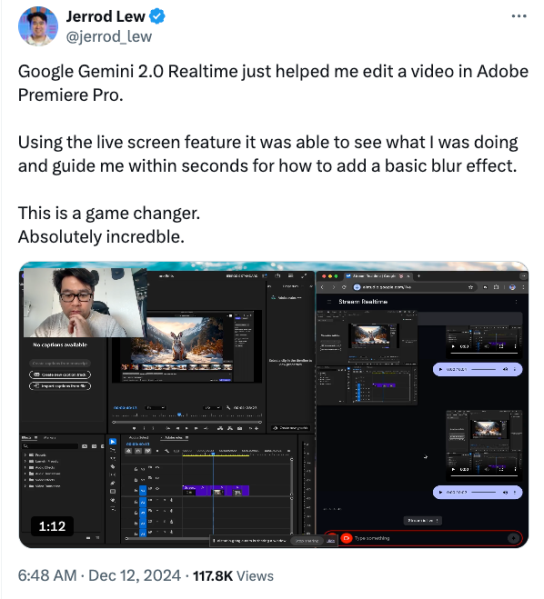
Task: Click Import captions from file button
Action: tap(60, 386)
